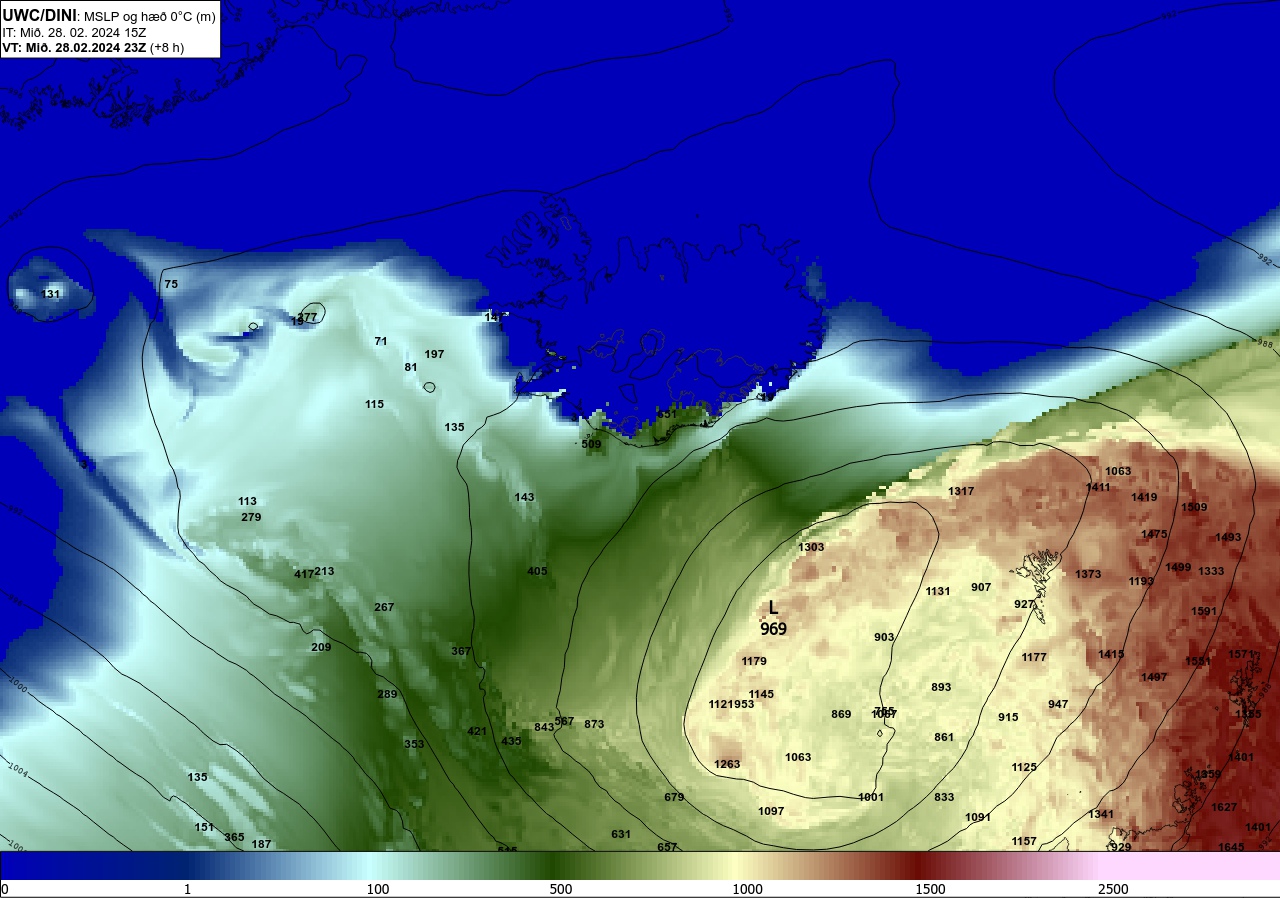The height and width of the screenshot is (898, 1280).
Task: Click the height value 417
Action: coord(304,574)
